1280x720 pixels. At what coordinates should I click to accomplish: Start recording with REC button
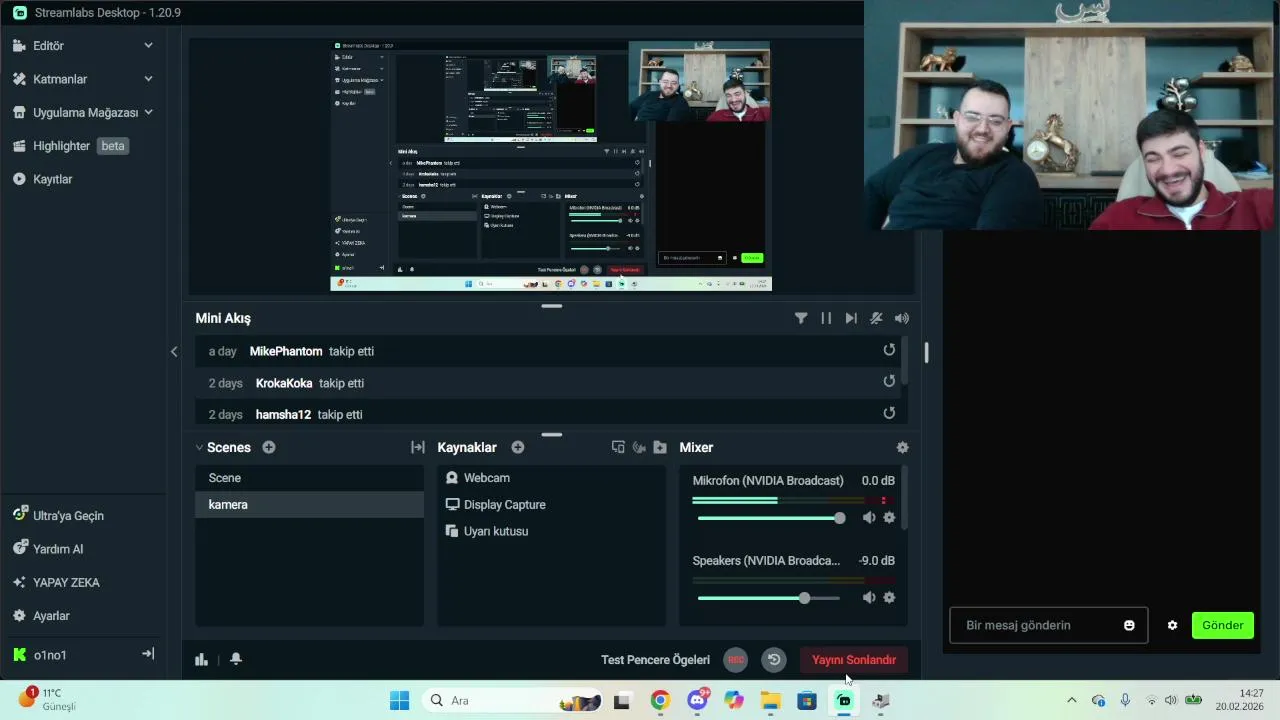coord(736,660)
